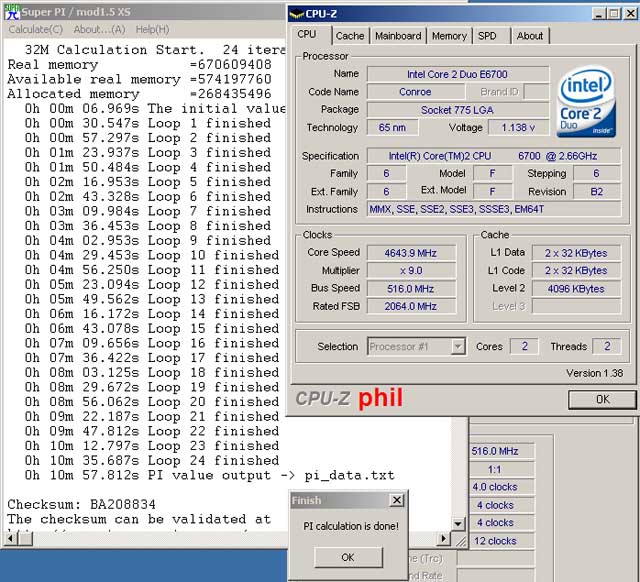Click the 'Loop 1 finished' line
The image size is (640, 582).
[148, 123]
